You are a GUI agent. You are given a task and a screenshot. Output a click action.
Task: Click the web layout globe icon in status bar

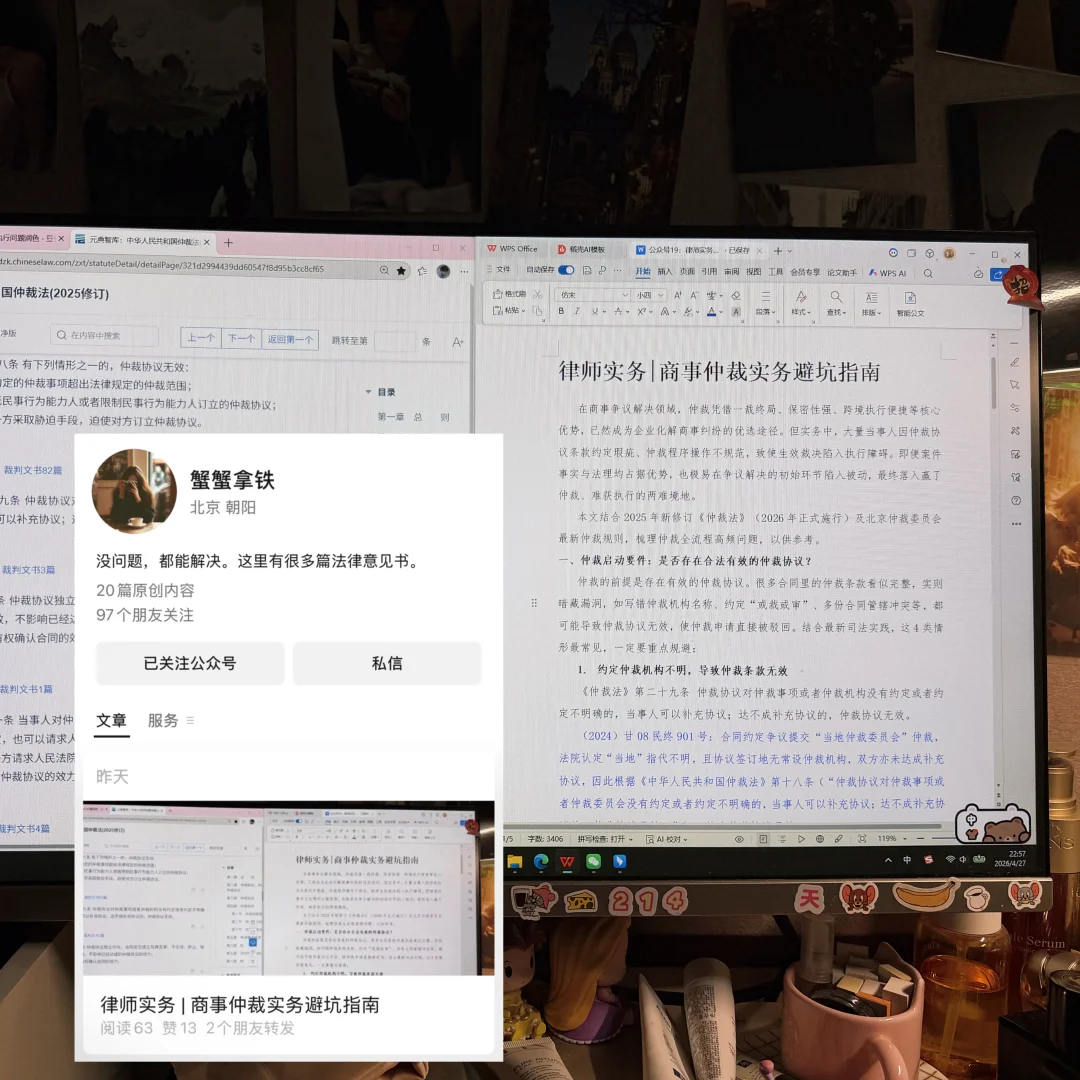tap(820, 839)
